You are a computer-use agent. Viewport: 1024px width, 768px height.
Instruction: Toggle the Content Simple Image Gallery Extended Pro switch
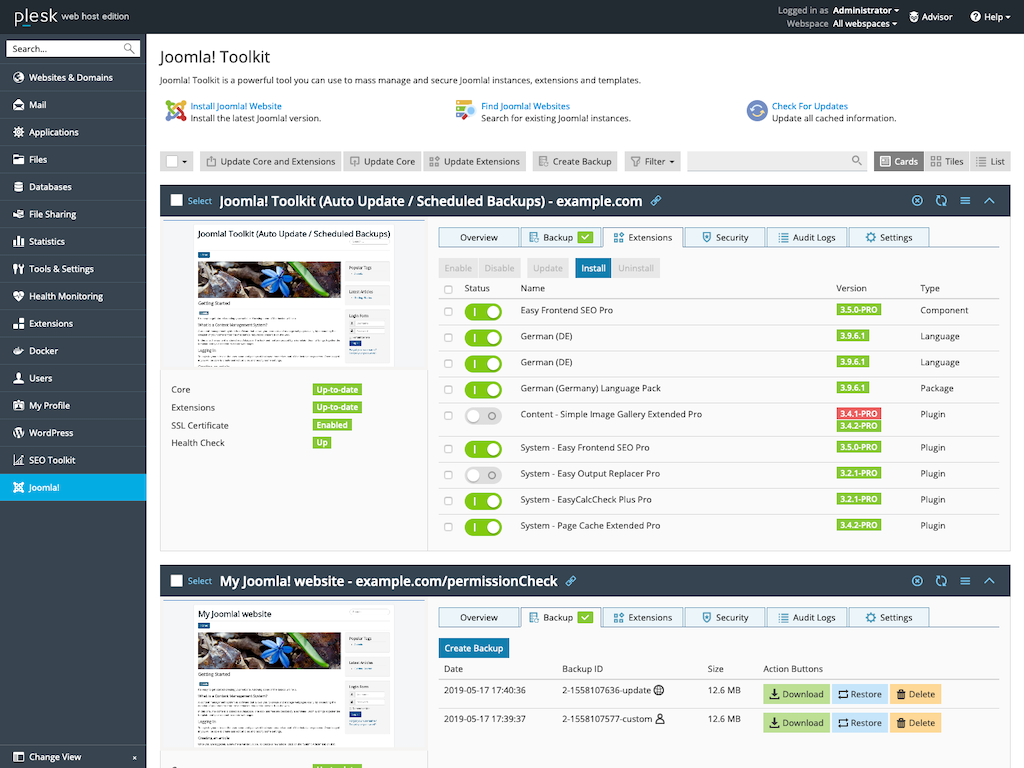coord(483,414)
